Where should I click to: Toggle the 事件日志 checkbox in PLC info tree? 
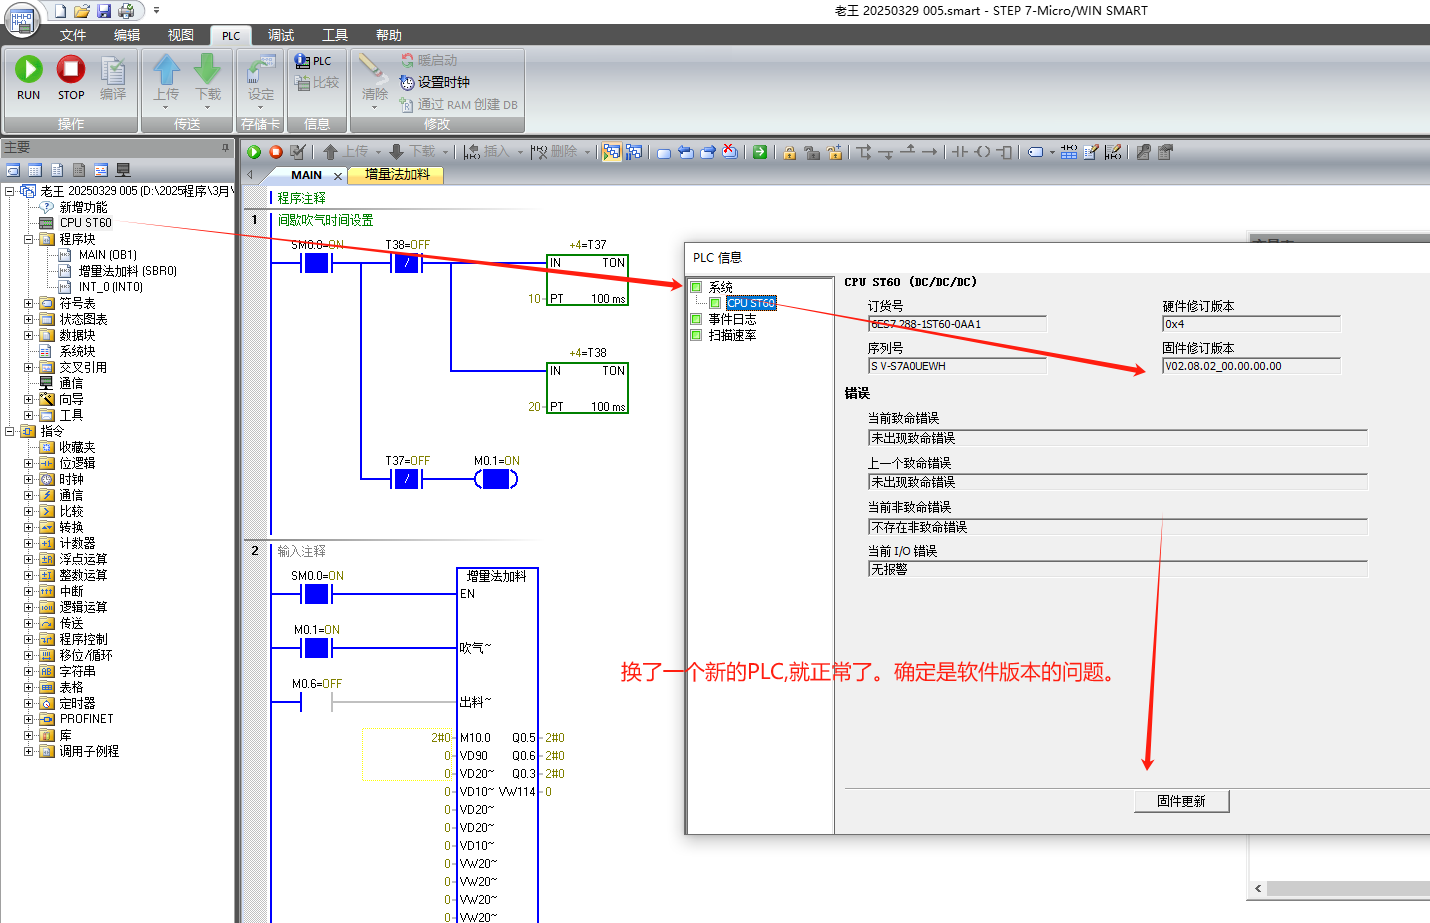696,319
